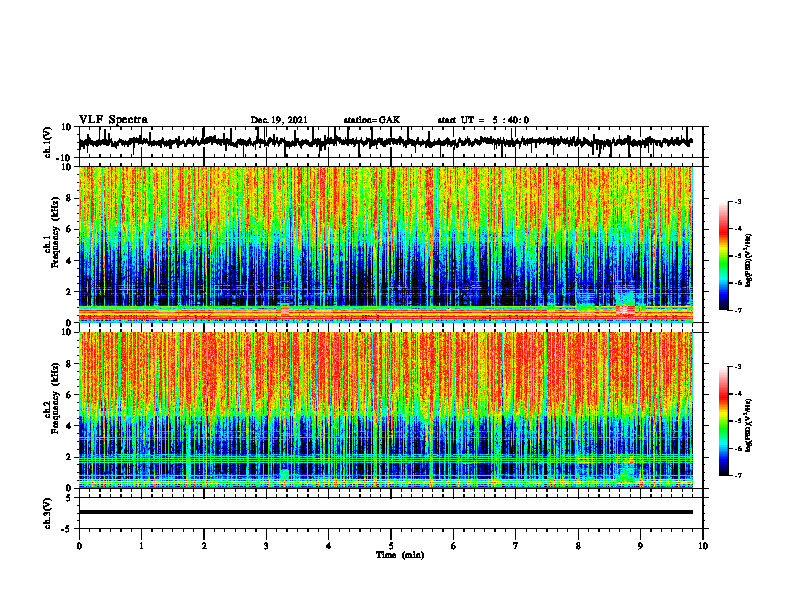Screen dimensions: 792x612
Task: Click the time axis tick label "6"
Action: click(x=454, y=546)
